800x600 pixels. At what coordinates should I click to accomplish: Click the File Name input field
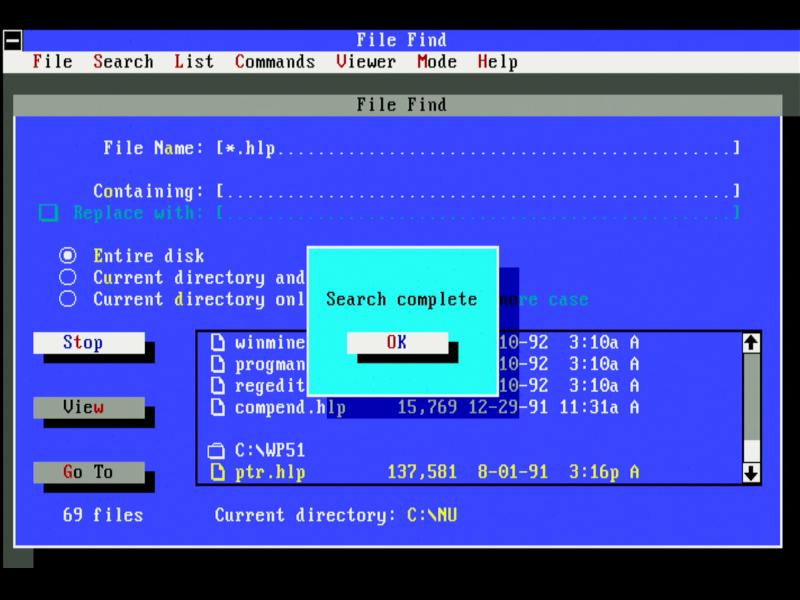(x=478, y=148)
